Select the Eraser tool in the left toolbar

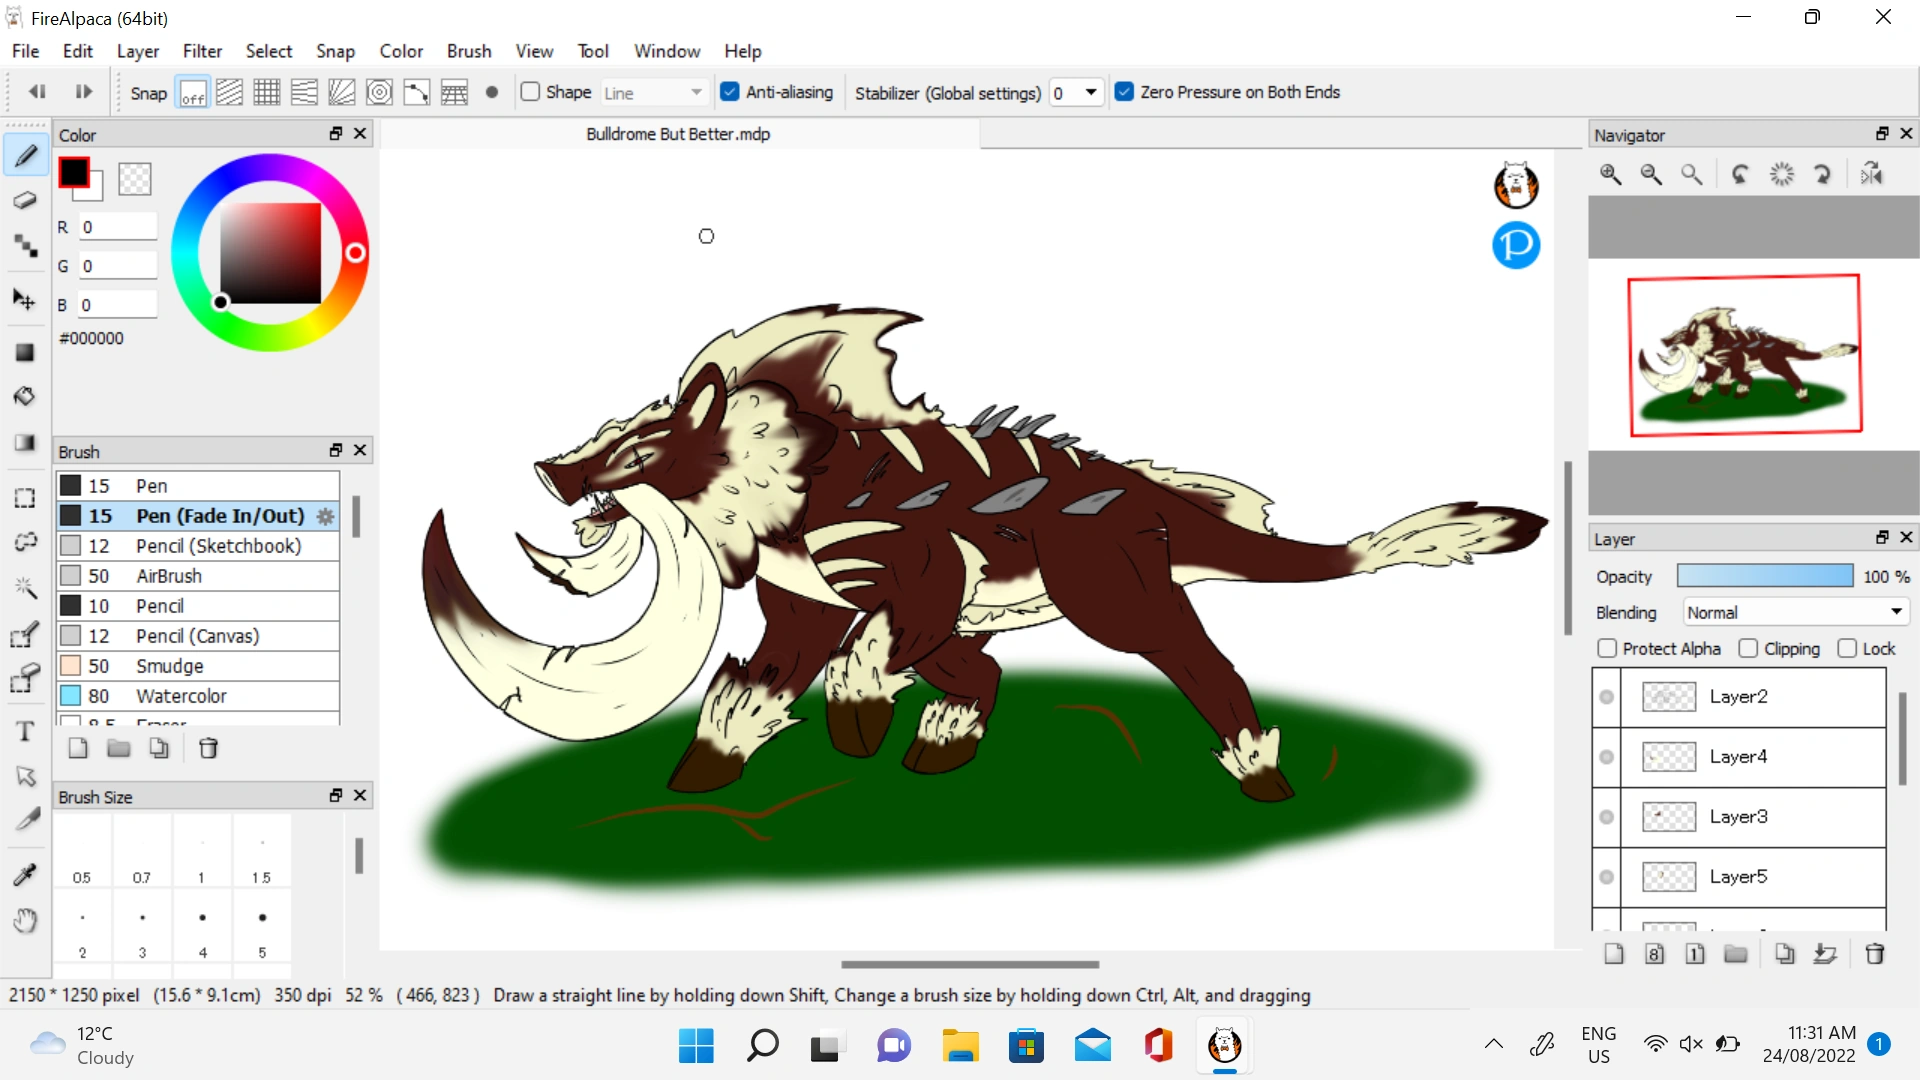[25, 200]
